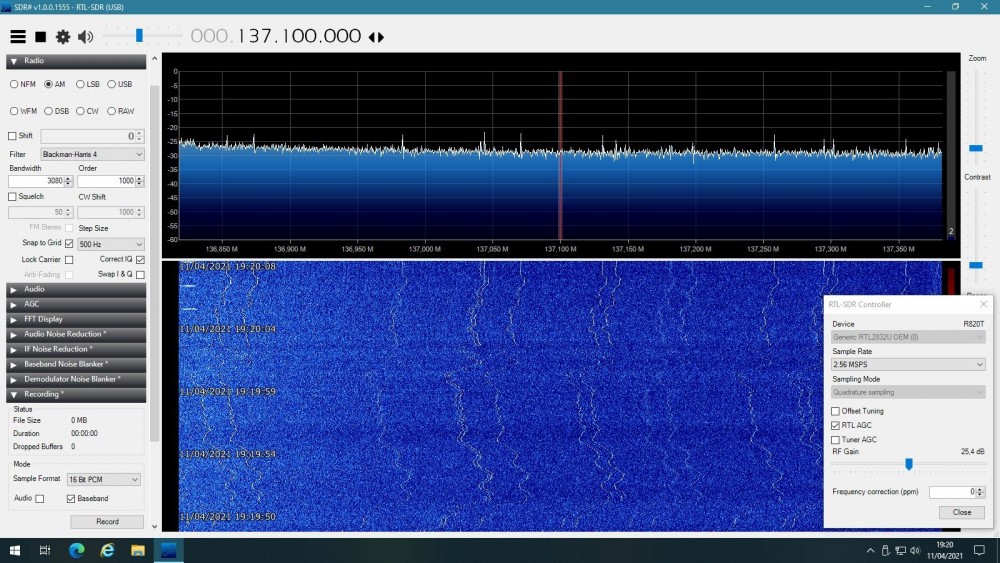The image size is (1000, 563).
Task: Stop the radio with the square button
Action: coord(40,37)
